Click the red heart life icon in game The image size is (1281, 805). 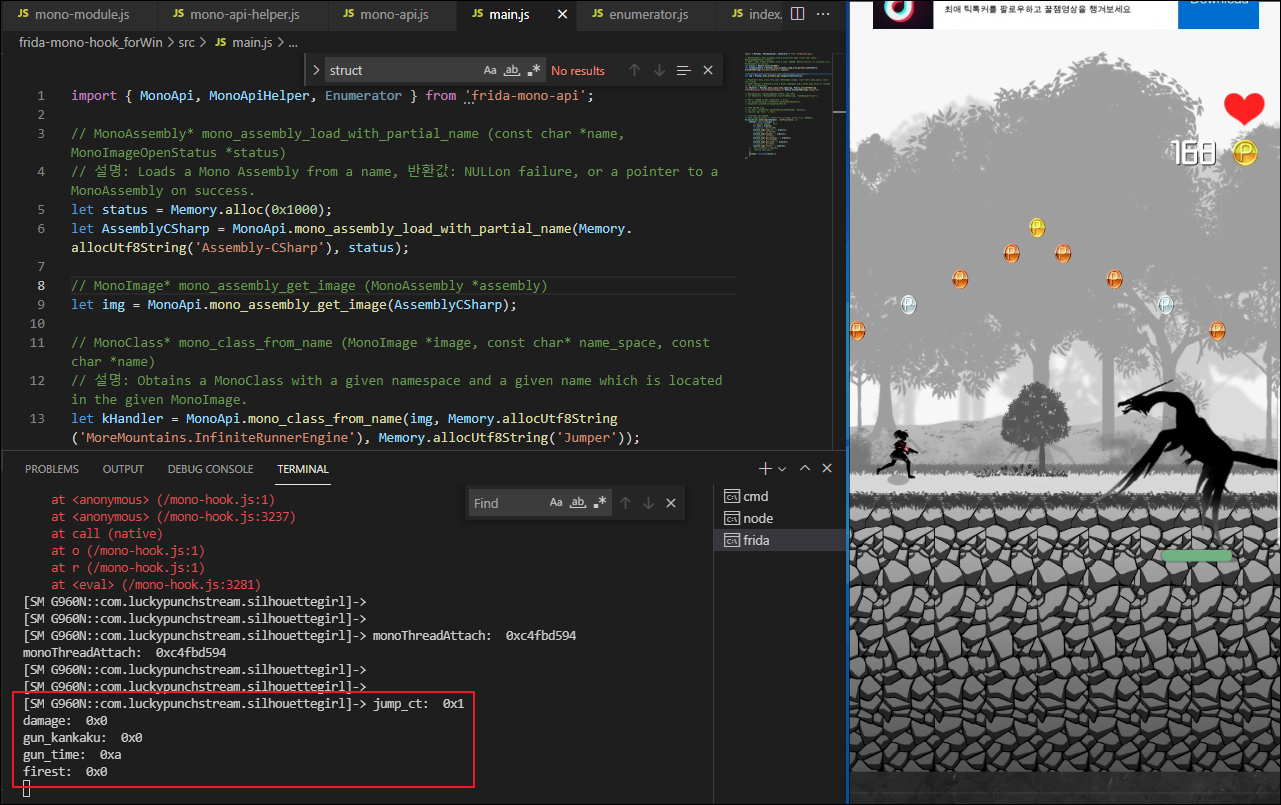point(1244,108)
